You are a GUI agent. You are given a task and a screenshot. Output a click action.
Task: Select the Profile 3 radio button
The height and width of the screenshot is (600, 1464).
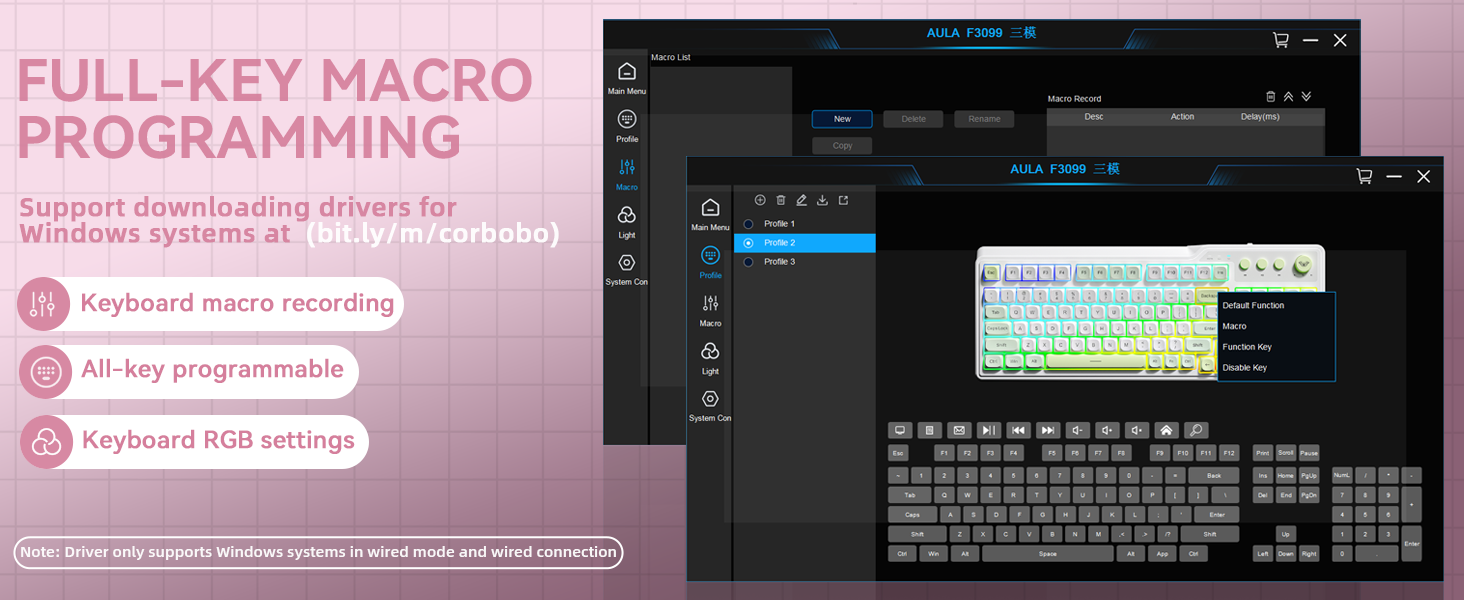click(x=749, y=262)
